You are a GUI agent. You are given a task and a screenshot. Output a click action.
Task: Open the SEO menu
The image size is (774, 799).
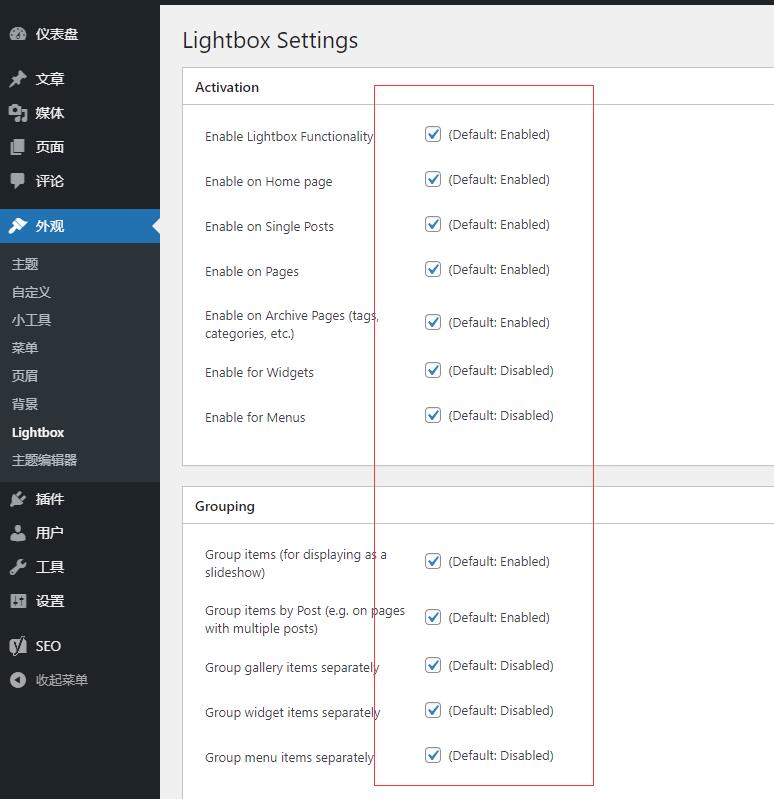point(80,646)
